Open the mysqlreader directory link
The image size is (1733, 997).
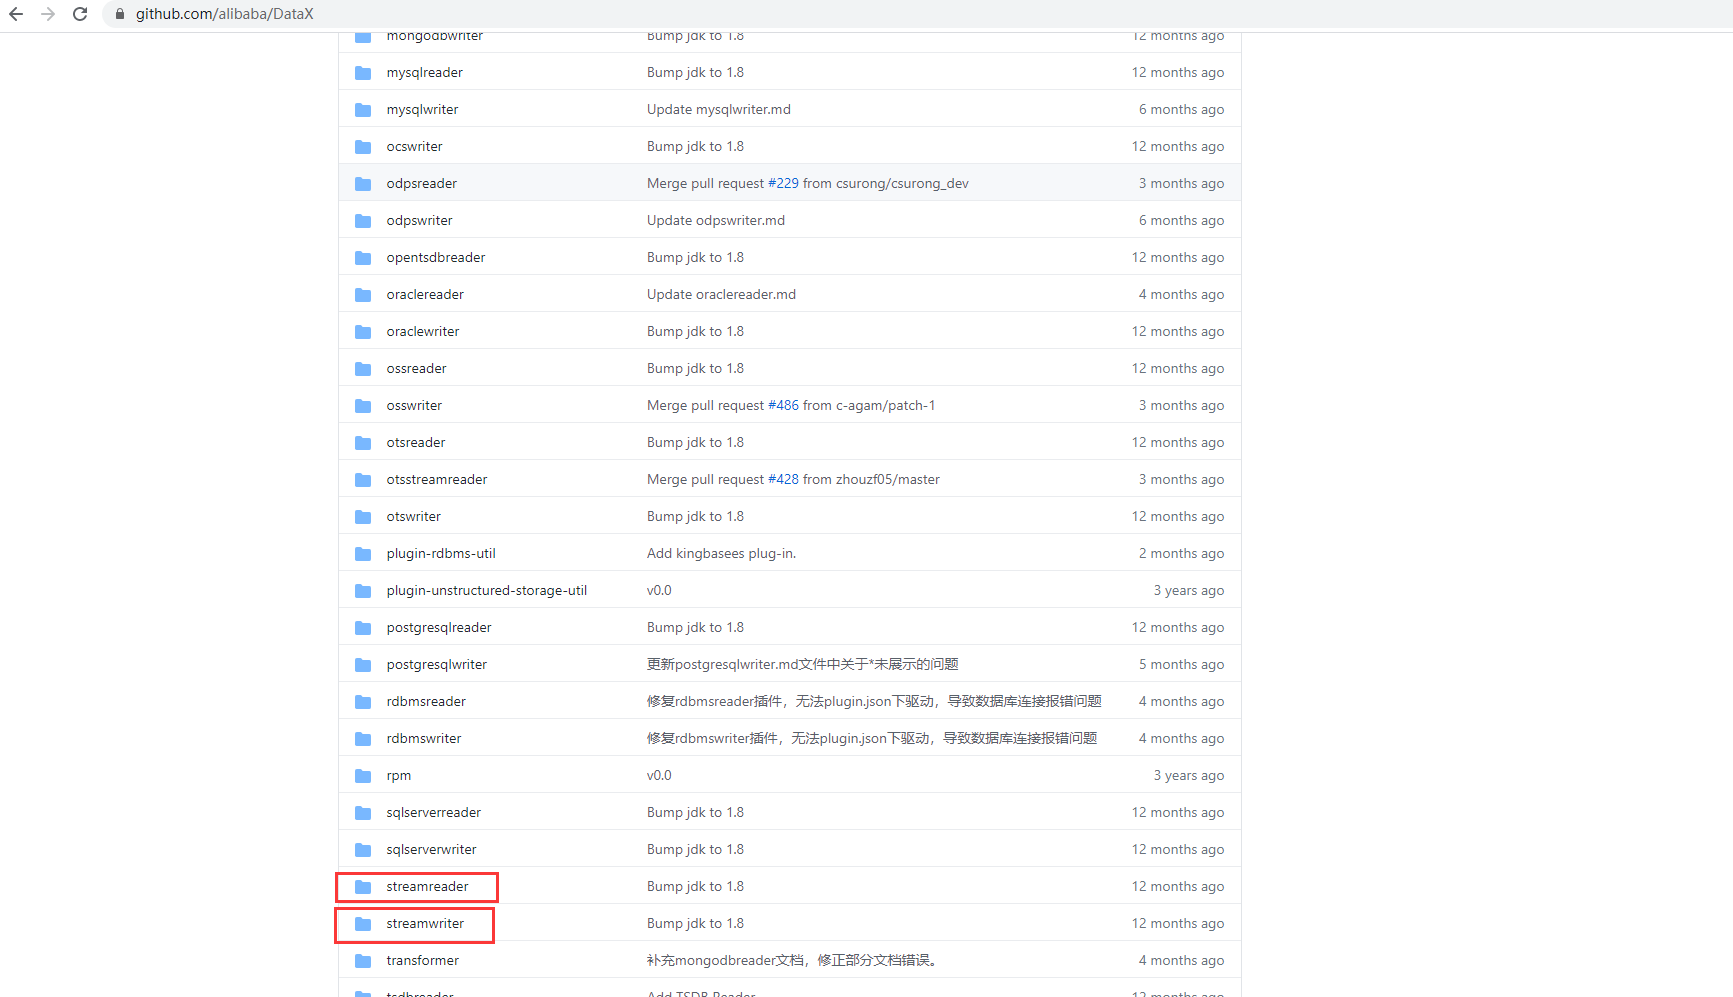[x=425, y=73]
